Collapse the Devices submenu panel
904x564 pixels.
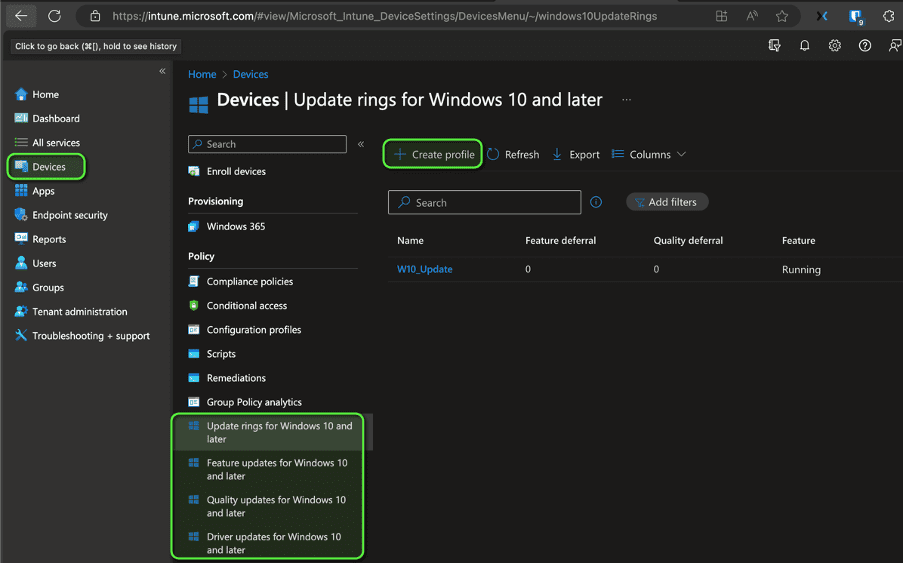click(x=361, y=145)
